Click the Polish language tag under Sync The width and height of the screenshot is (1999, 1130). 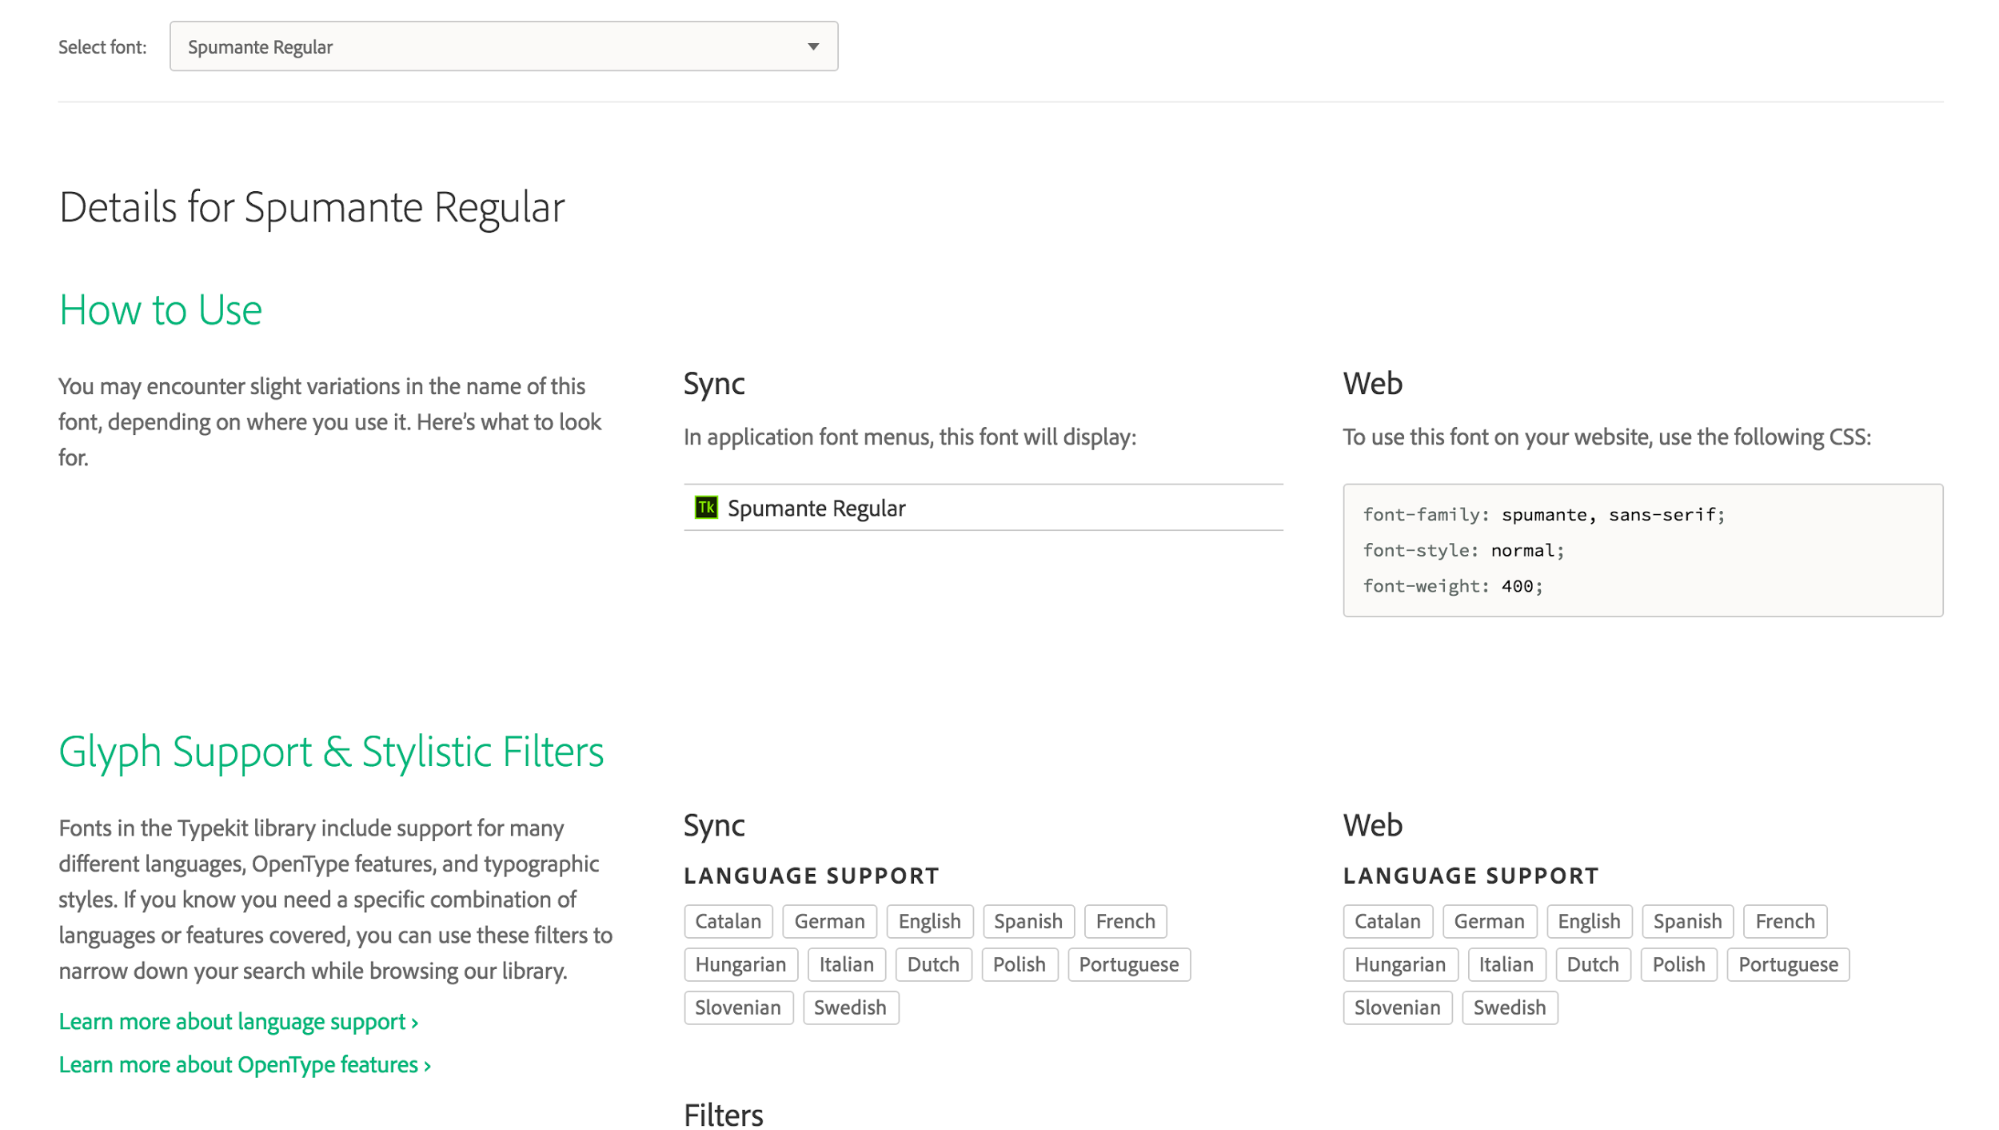[1016, 964]
